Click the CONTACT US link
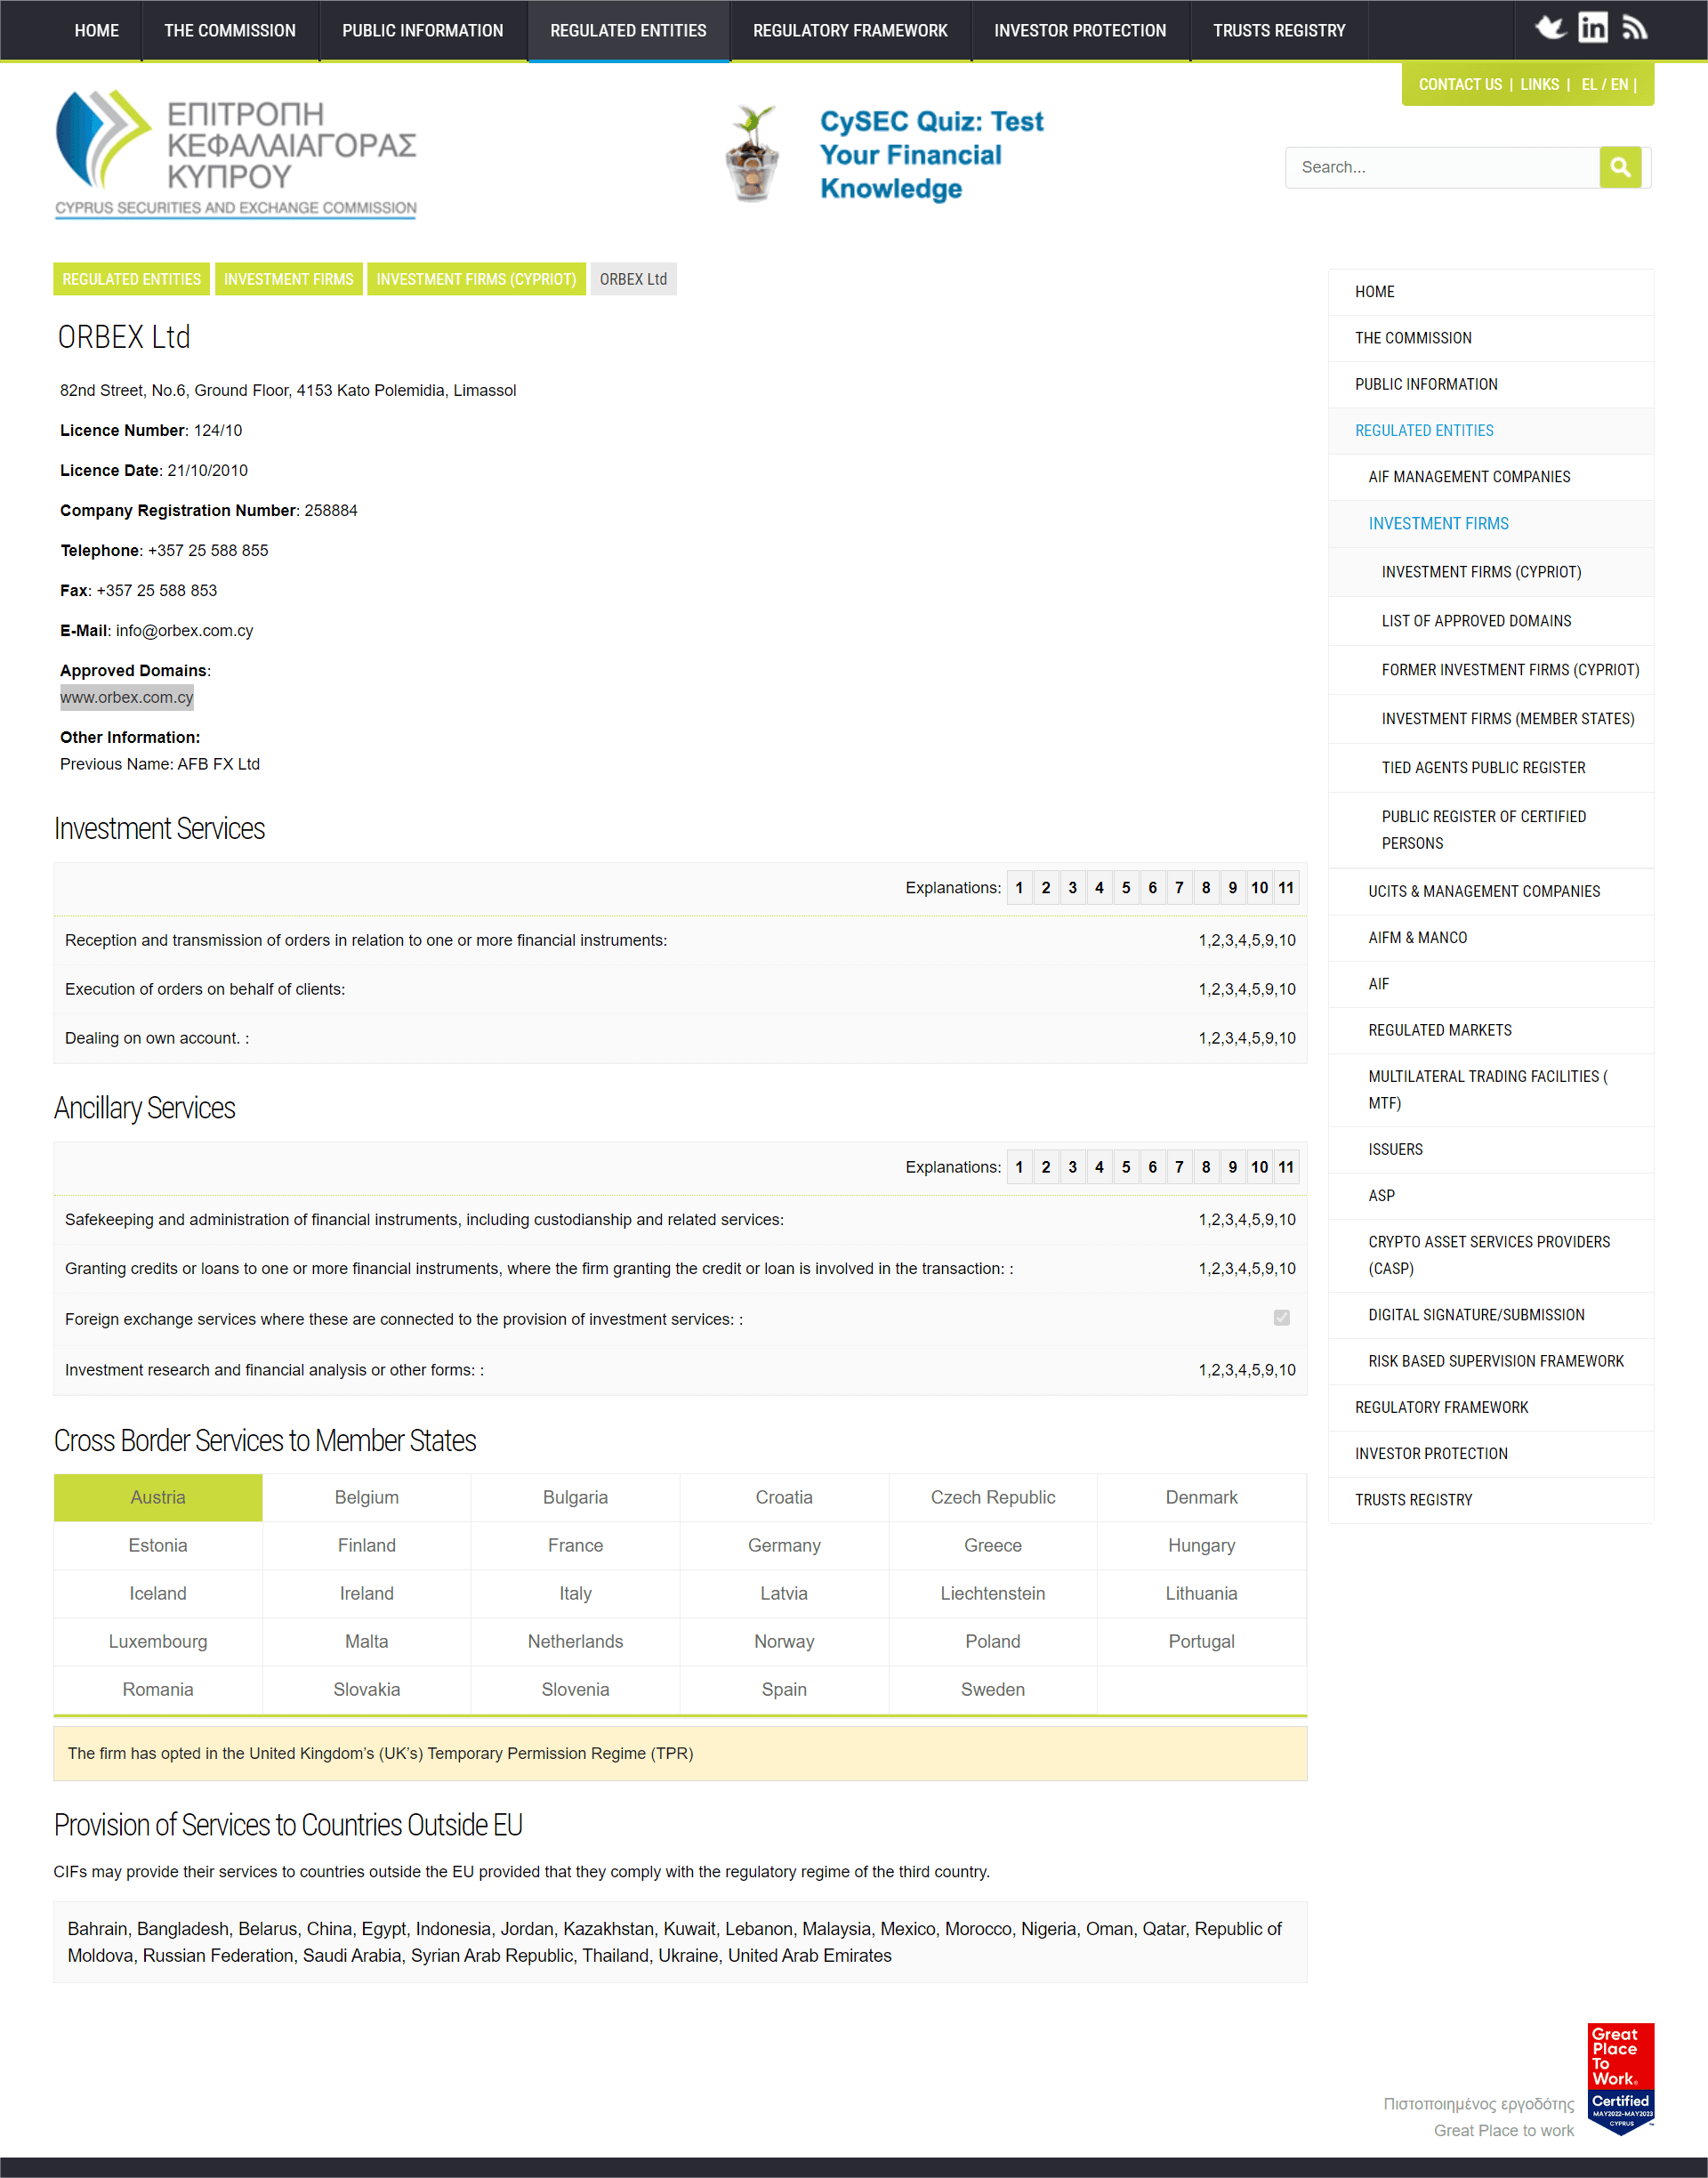This screenshot has height=2178, width=1708. 1460,85
